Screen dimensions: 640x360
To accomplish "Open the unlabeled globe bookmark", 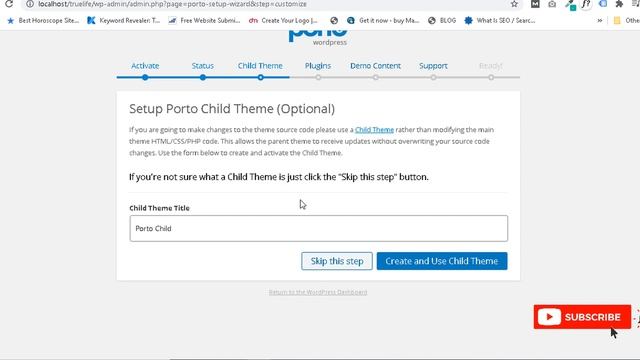I will [334, 20].
